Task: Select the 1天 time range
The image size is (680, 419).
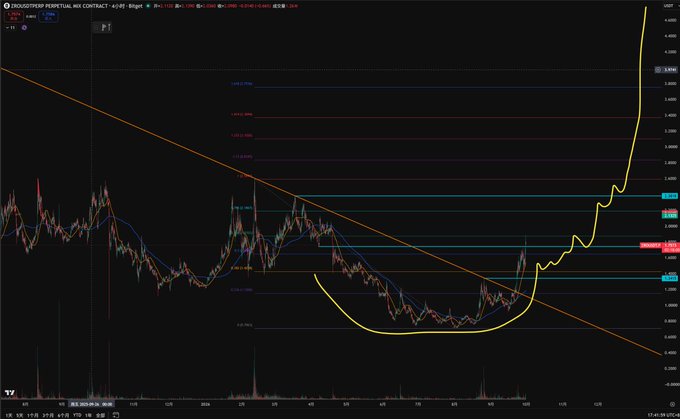Action: click(9, 415)
